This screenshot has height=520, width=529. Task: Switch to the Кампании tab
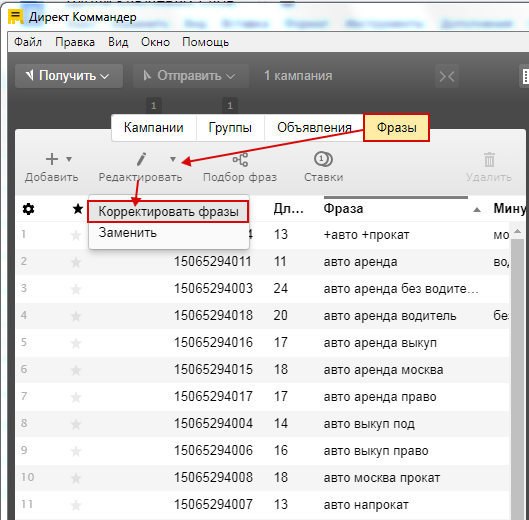click(154, 128)
